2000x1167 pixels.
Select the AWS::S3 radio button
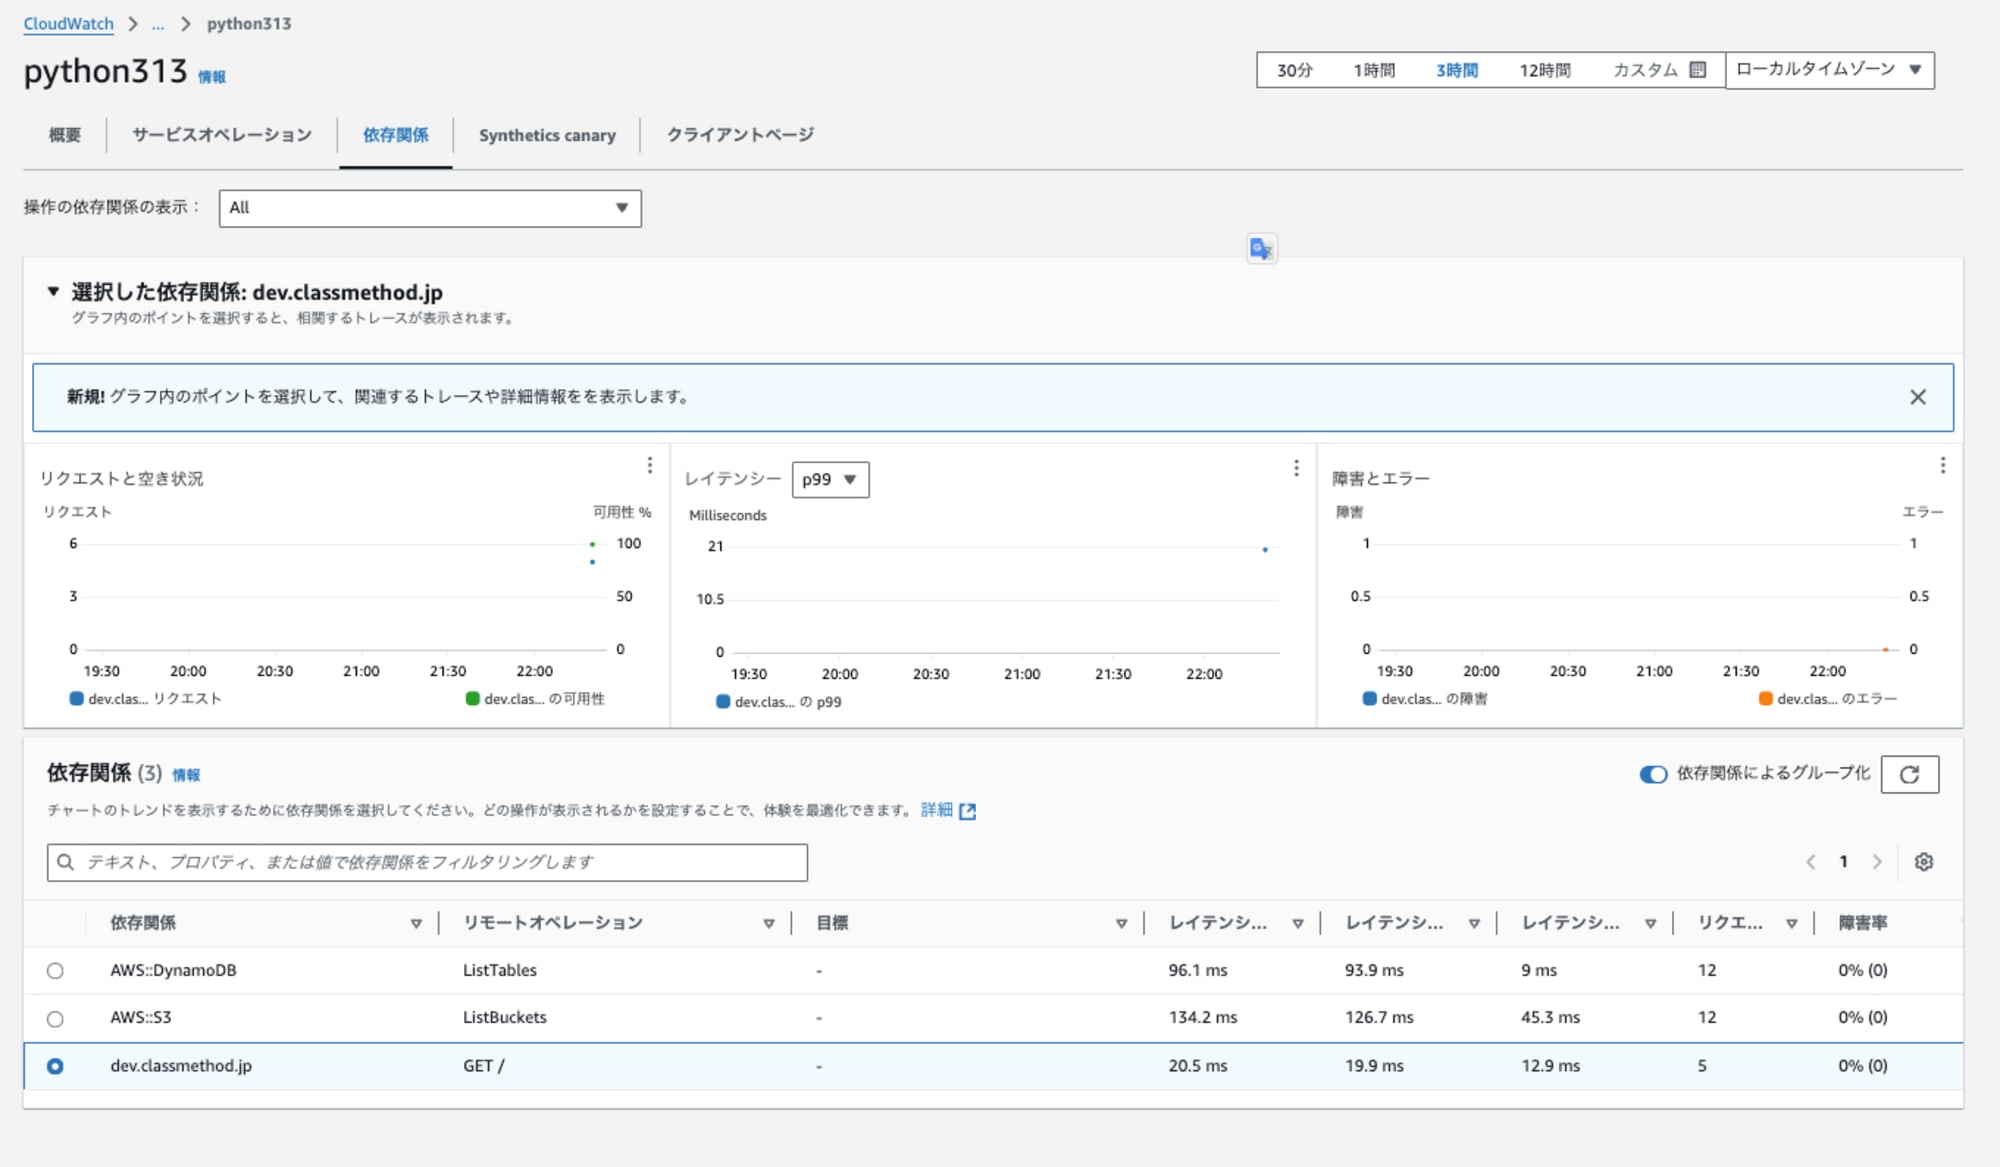55,1019
